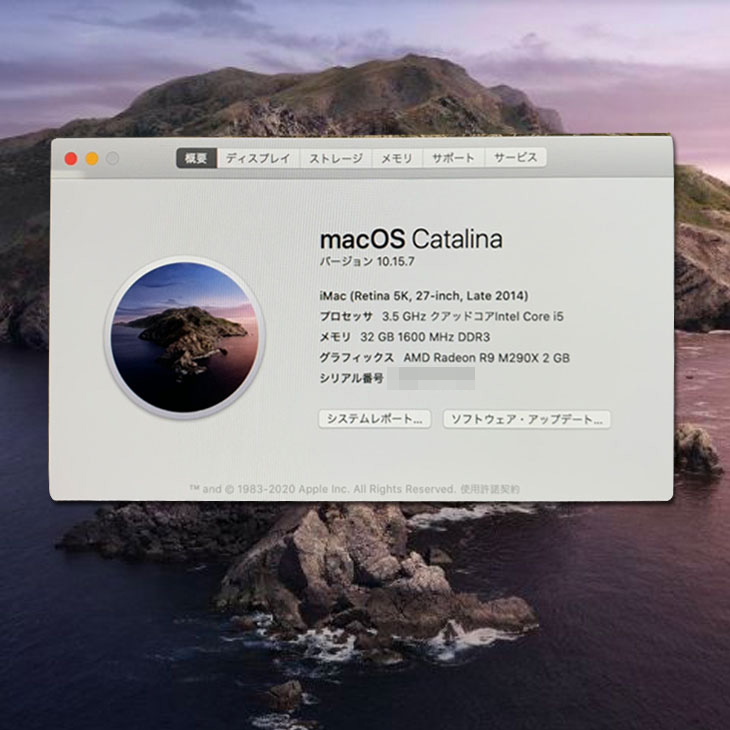The image size is (730, 730).
Task: Click the システムレポート button
Action: tap(375, 419)
